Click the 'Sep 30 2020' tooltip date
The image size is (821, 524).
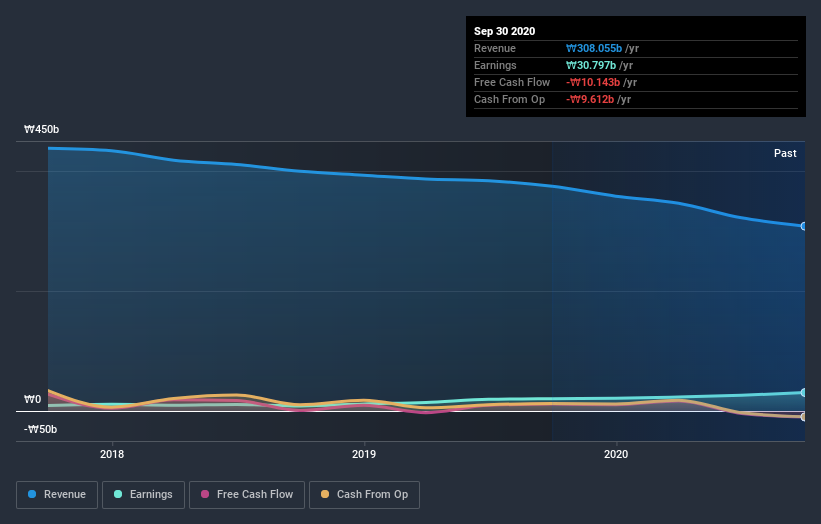(x=504, y=31)
